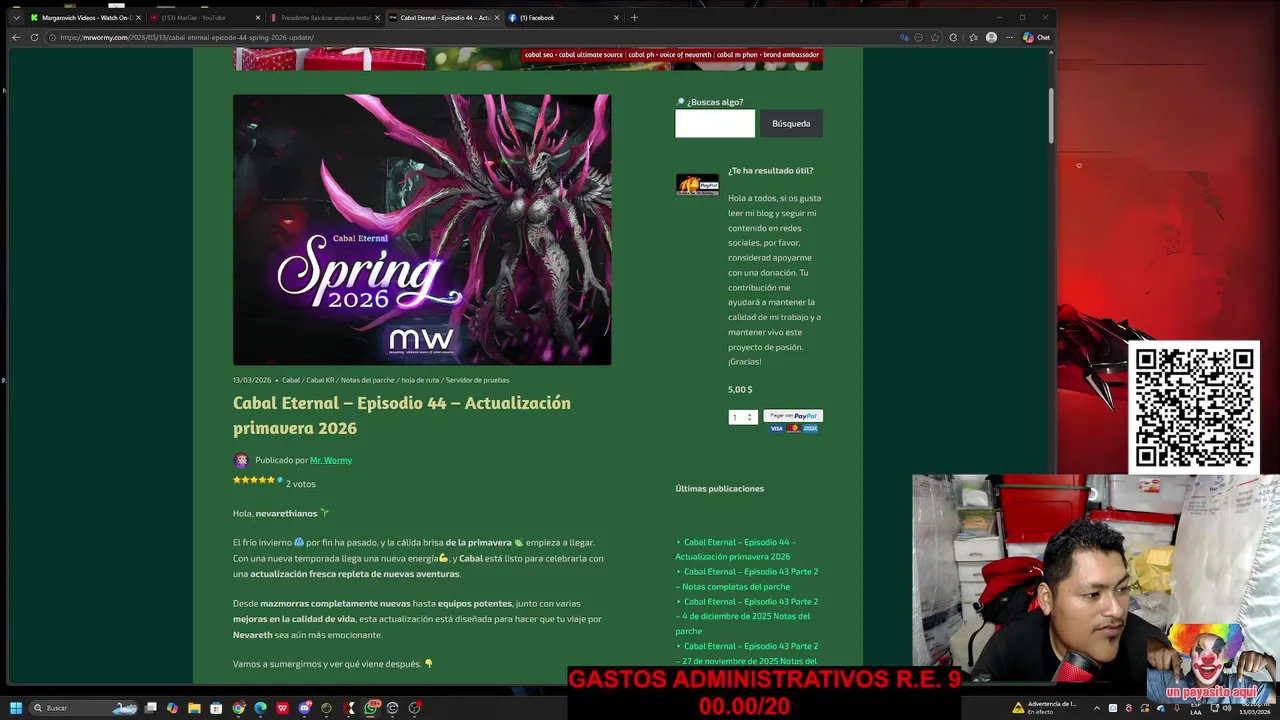Rate the post with the star rating
The width and height of the screenshot is (1280, 720).
254,480
